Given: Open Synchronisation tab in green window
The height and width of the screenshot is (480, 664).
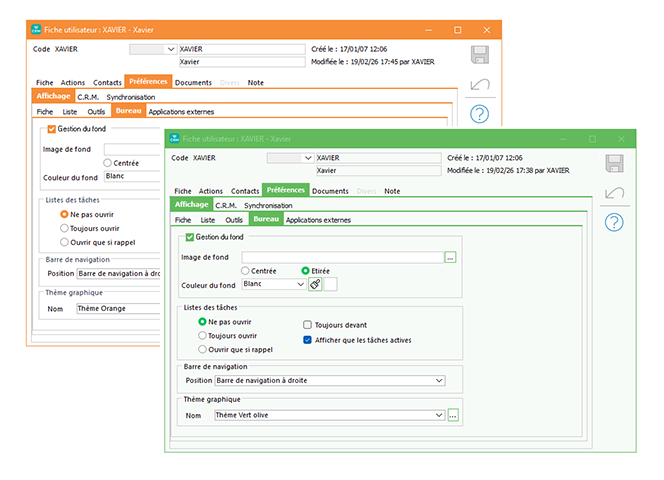Looking at the screenshot, I should point(268,205).
